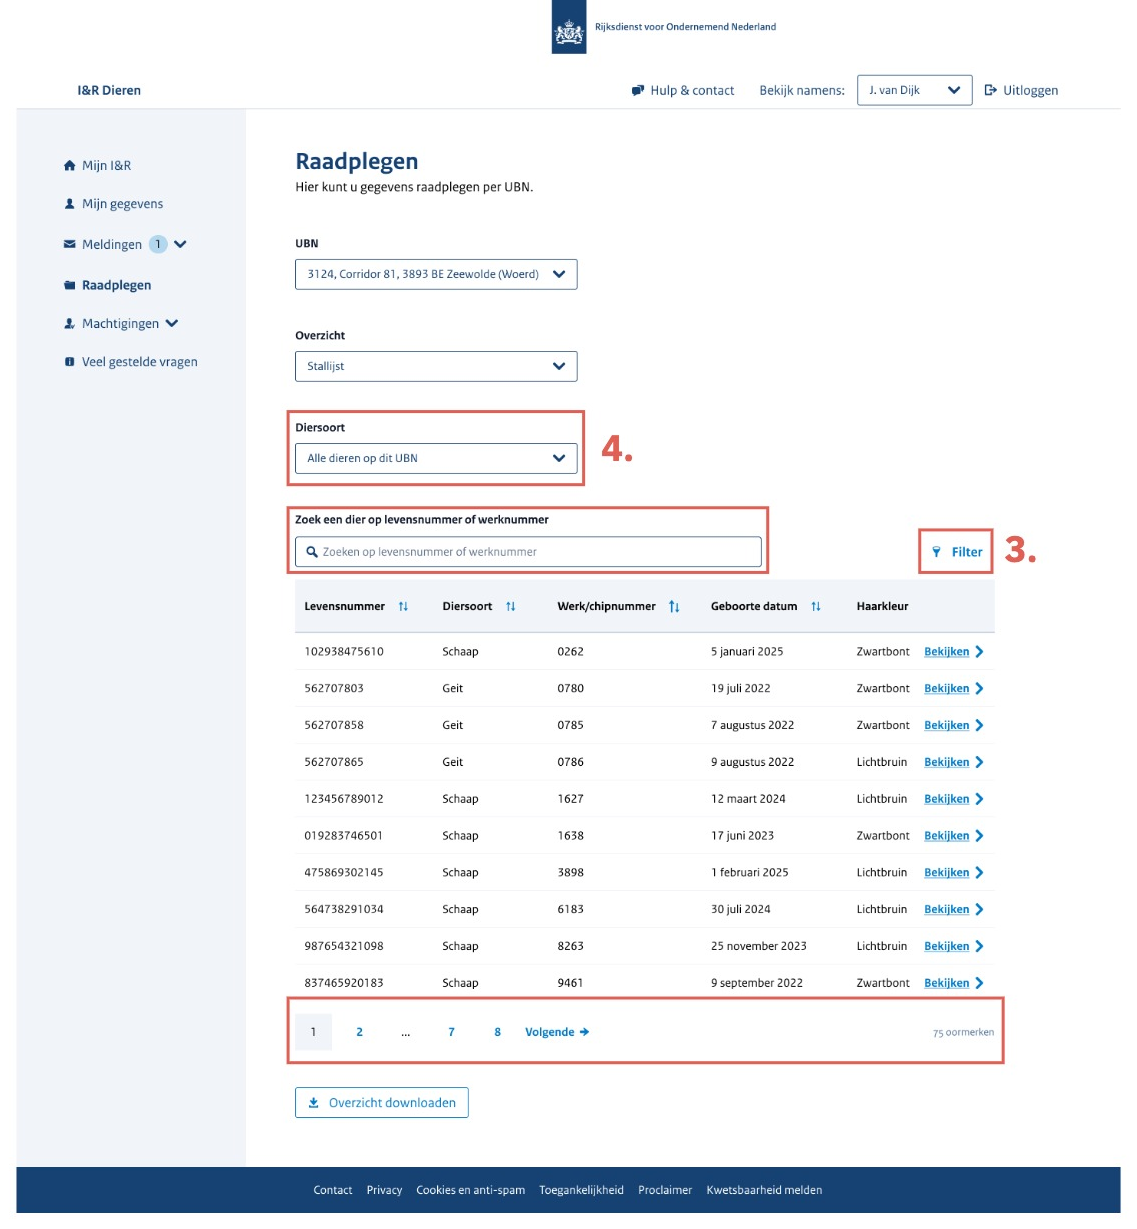1137x1229 pixels.
Task: Click the arrow icon next to Volgende
Action: pyautogui.click(x=584, y=1032)
